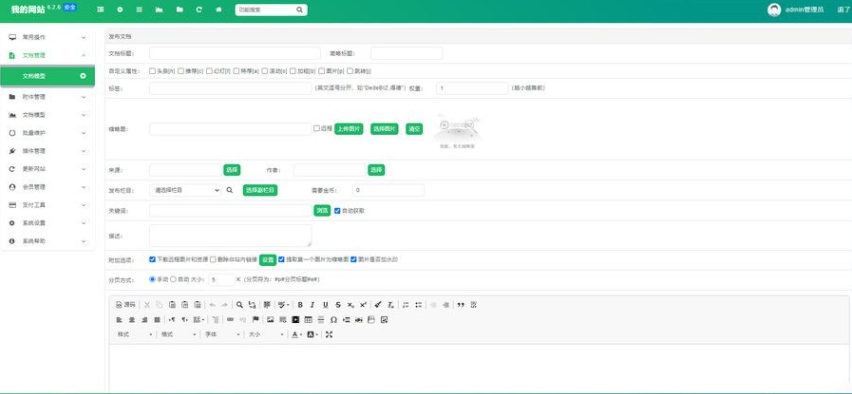Image resolution: width=852 pixels, height=394 pixels.
Task: Click the Link icon in editor toolbar
Action: click(x=230, y=320)
